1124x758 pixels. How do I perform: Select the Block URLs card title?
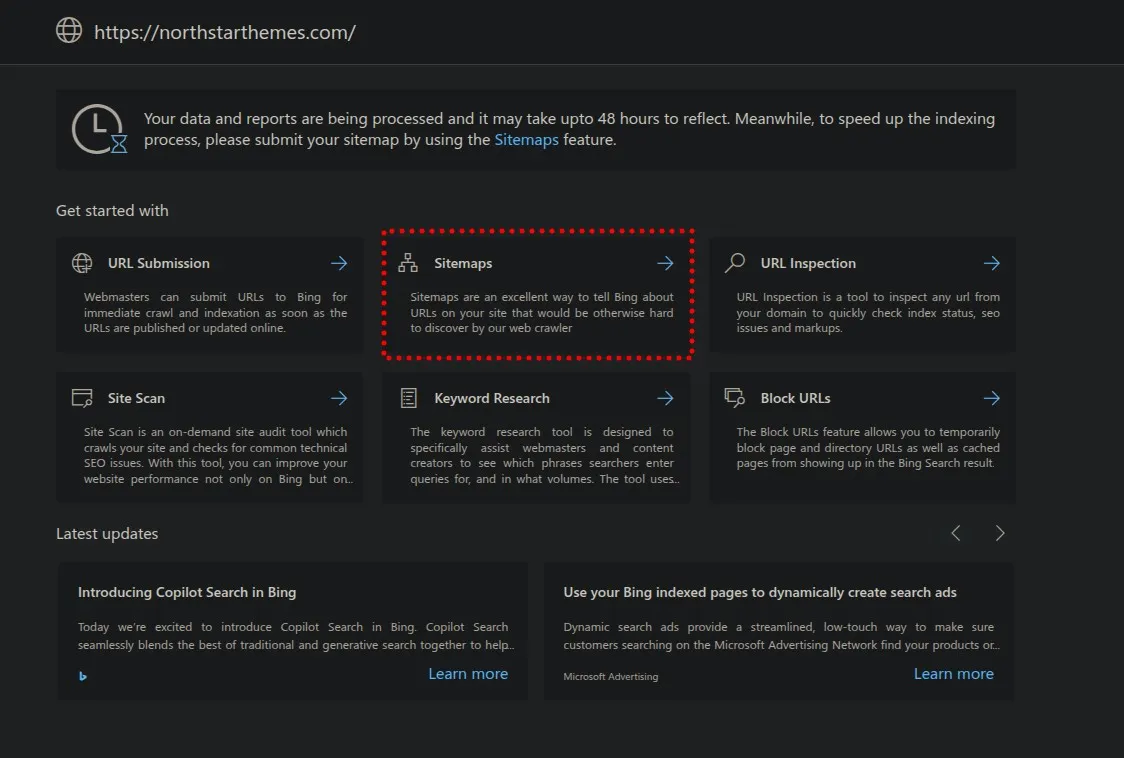(x=795, y=398)
